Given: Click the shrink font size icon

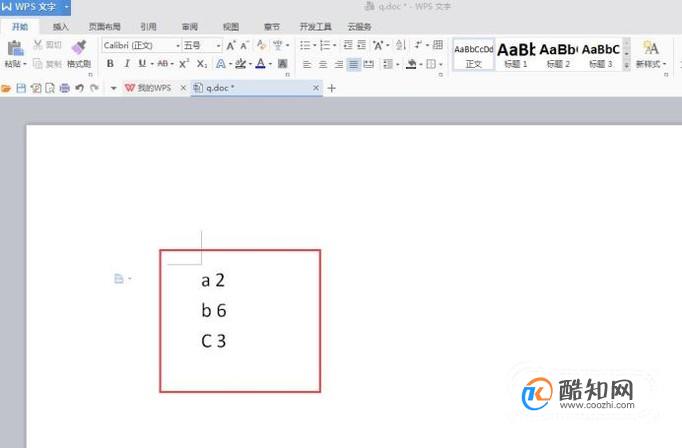Looking at the screenshot, I should [244, 45].
